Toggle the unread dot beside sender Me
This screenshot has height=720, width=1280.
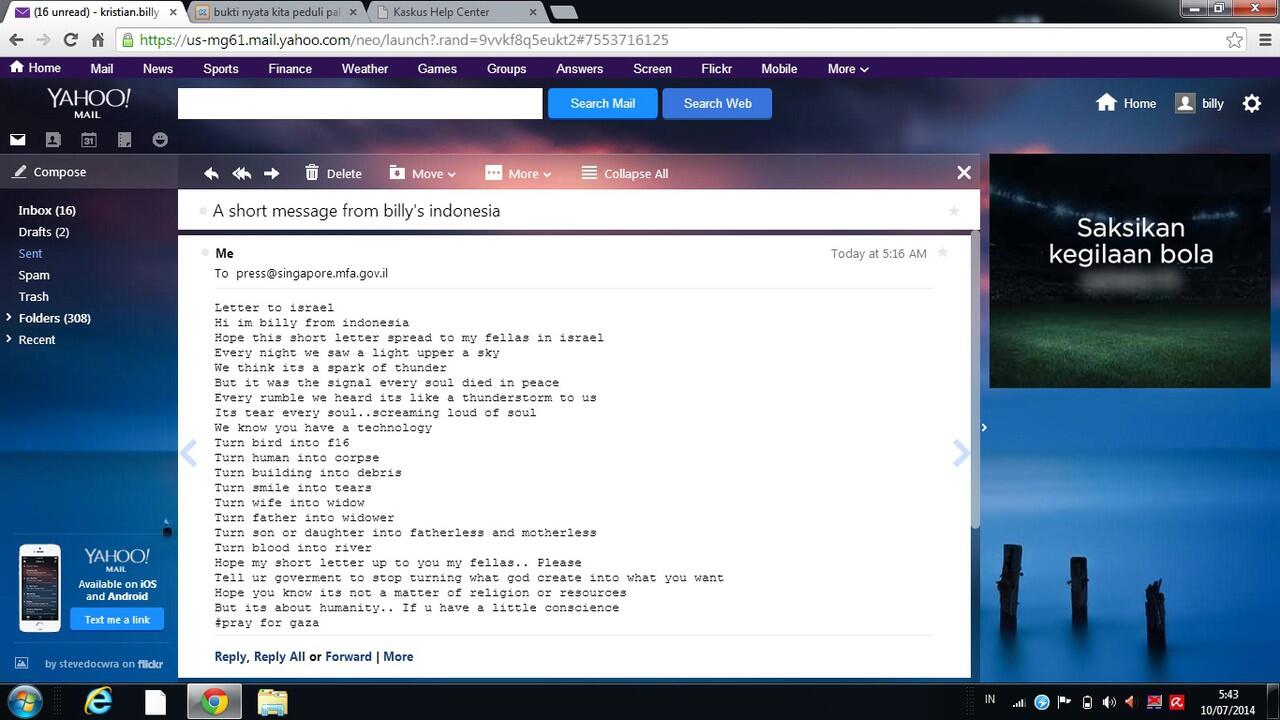(x=205, y=252)
